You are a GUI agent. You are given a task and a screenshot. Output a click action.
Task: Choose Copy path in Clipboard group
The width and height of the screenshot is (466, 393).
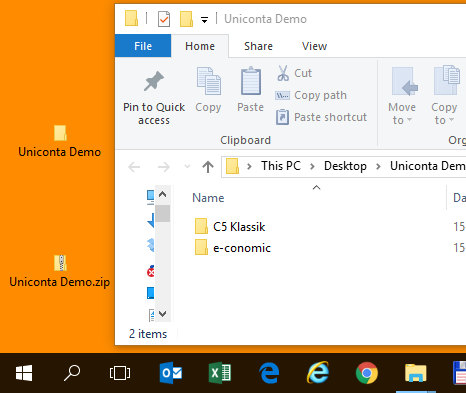[311, 95]
